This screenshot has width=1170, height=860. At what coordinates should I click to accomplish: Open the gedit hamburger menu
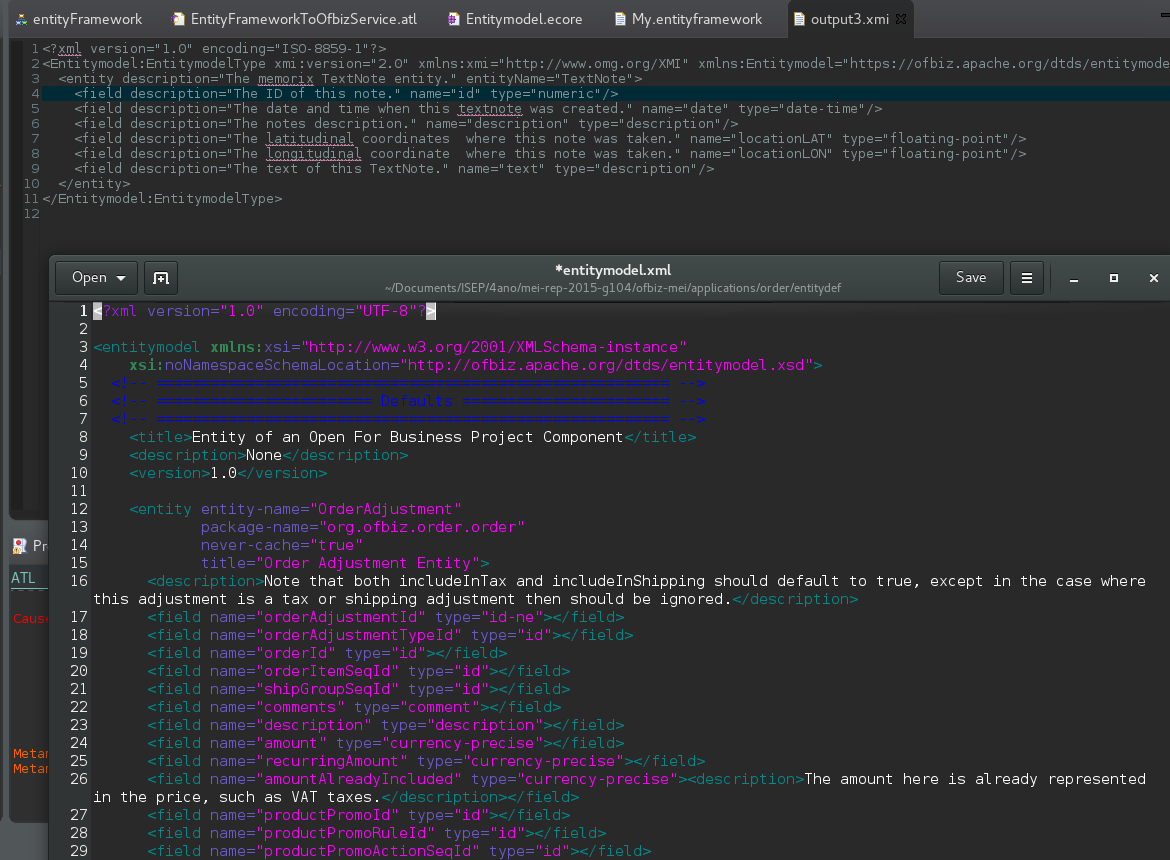click(1026, 278)
